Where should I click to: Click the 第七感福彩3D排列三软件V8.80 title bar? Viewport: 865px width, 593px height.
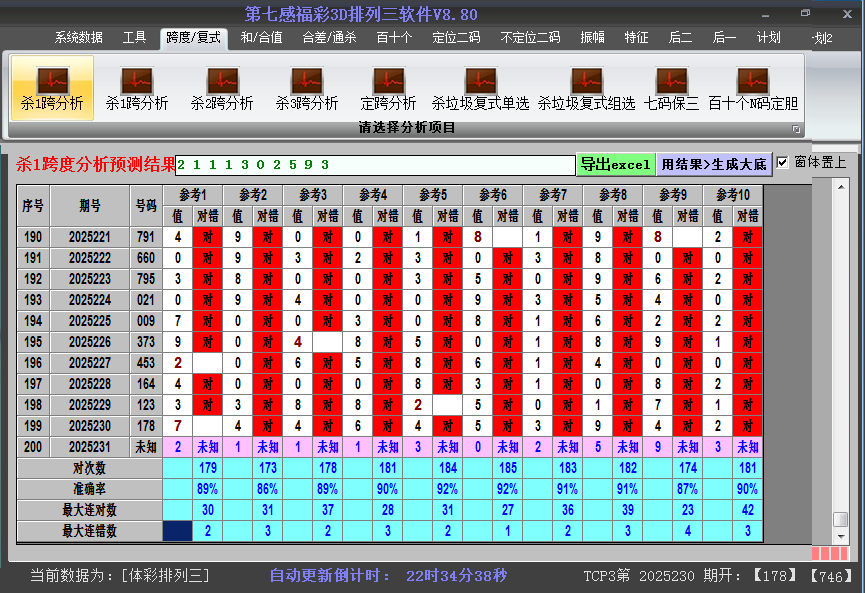pos(361,14)
